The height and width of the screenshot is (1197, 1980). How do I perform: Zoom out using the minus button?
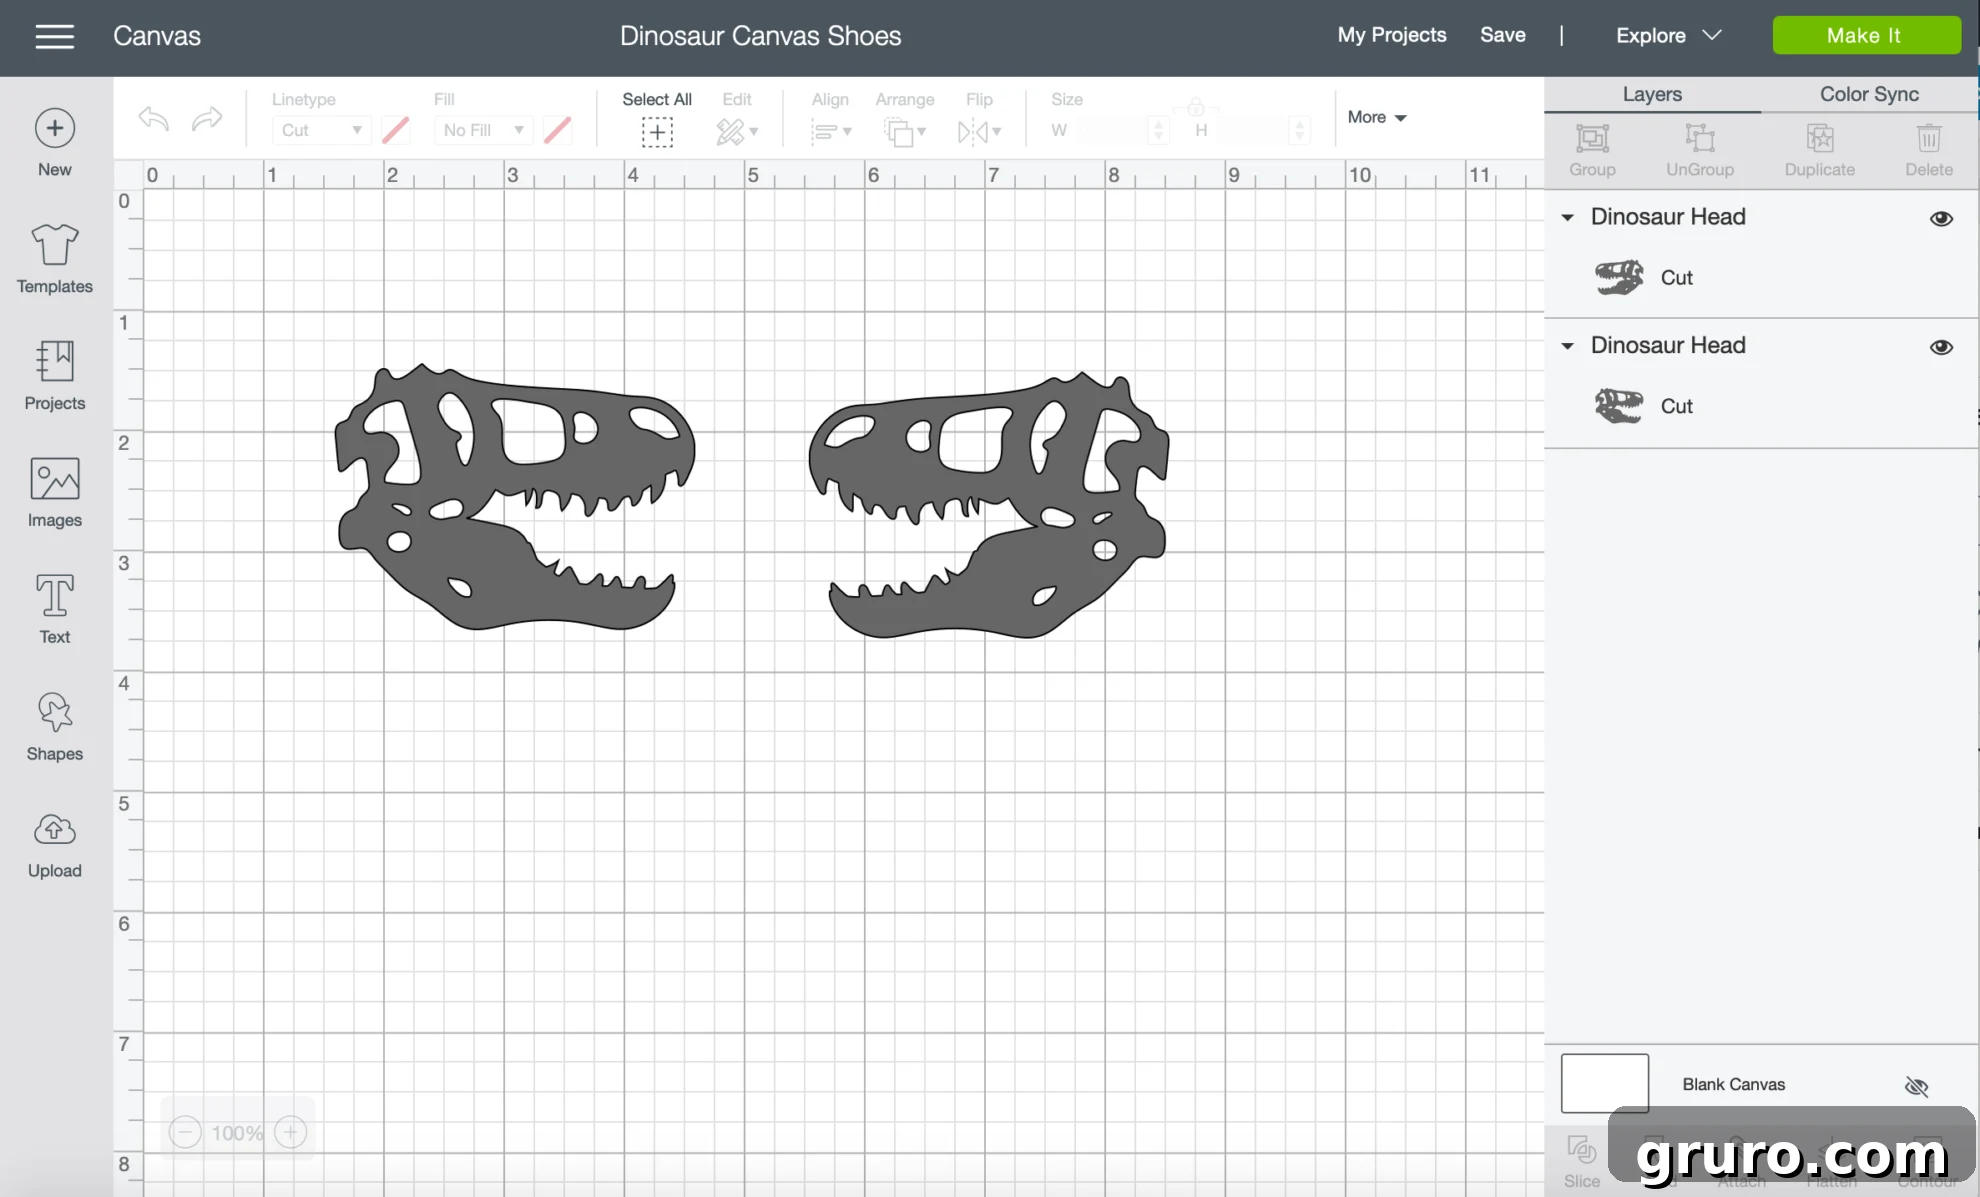click(185, 1132)
